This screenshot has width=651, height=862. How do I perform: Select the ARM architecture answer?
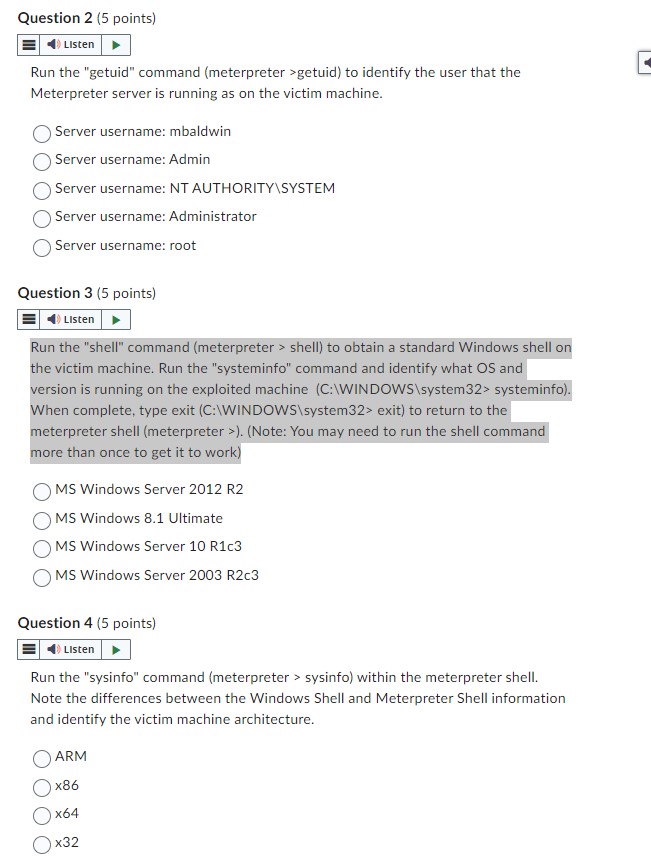tap(41, 758)
